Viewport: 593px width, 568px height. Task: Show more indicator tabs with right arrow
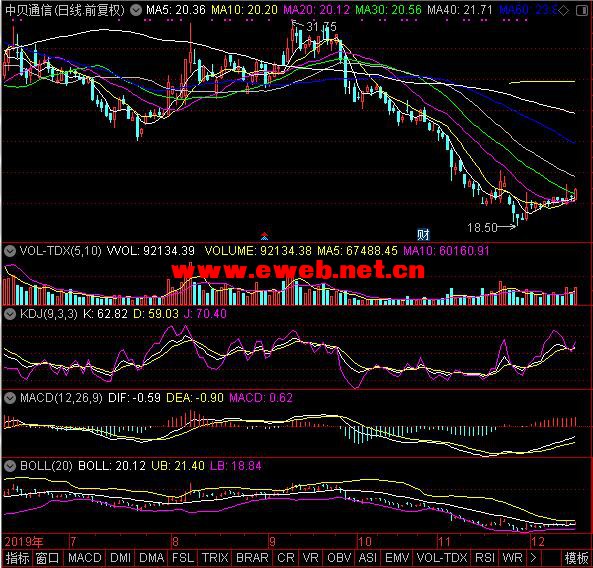tap(533, 558)
